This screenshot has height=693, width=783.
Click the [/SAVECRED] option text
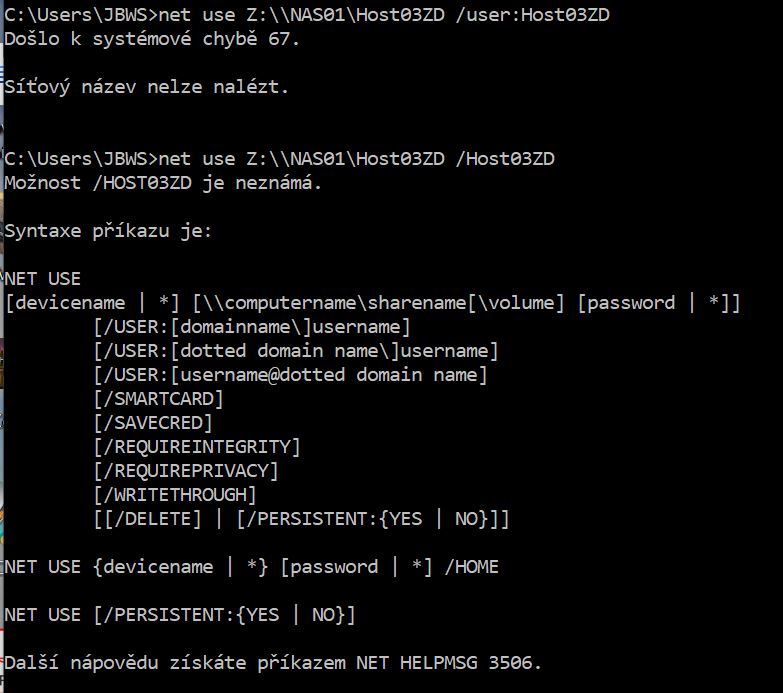153,423
